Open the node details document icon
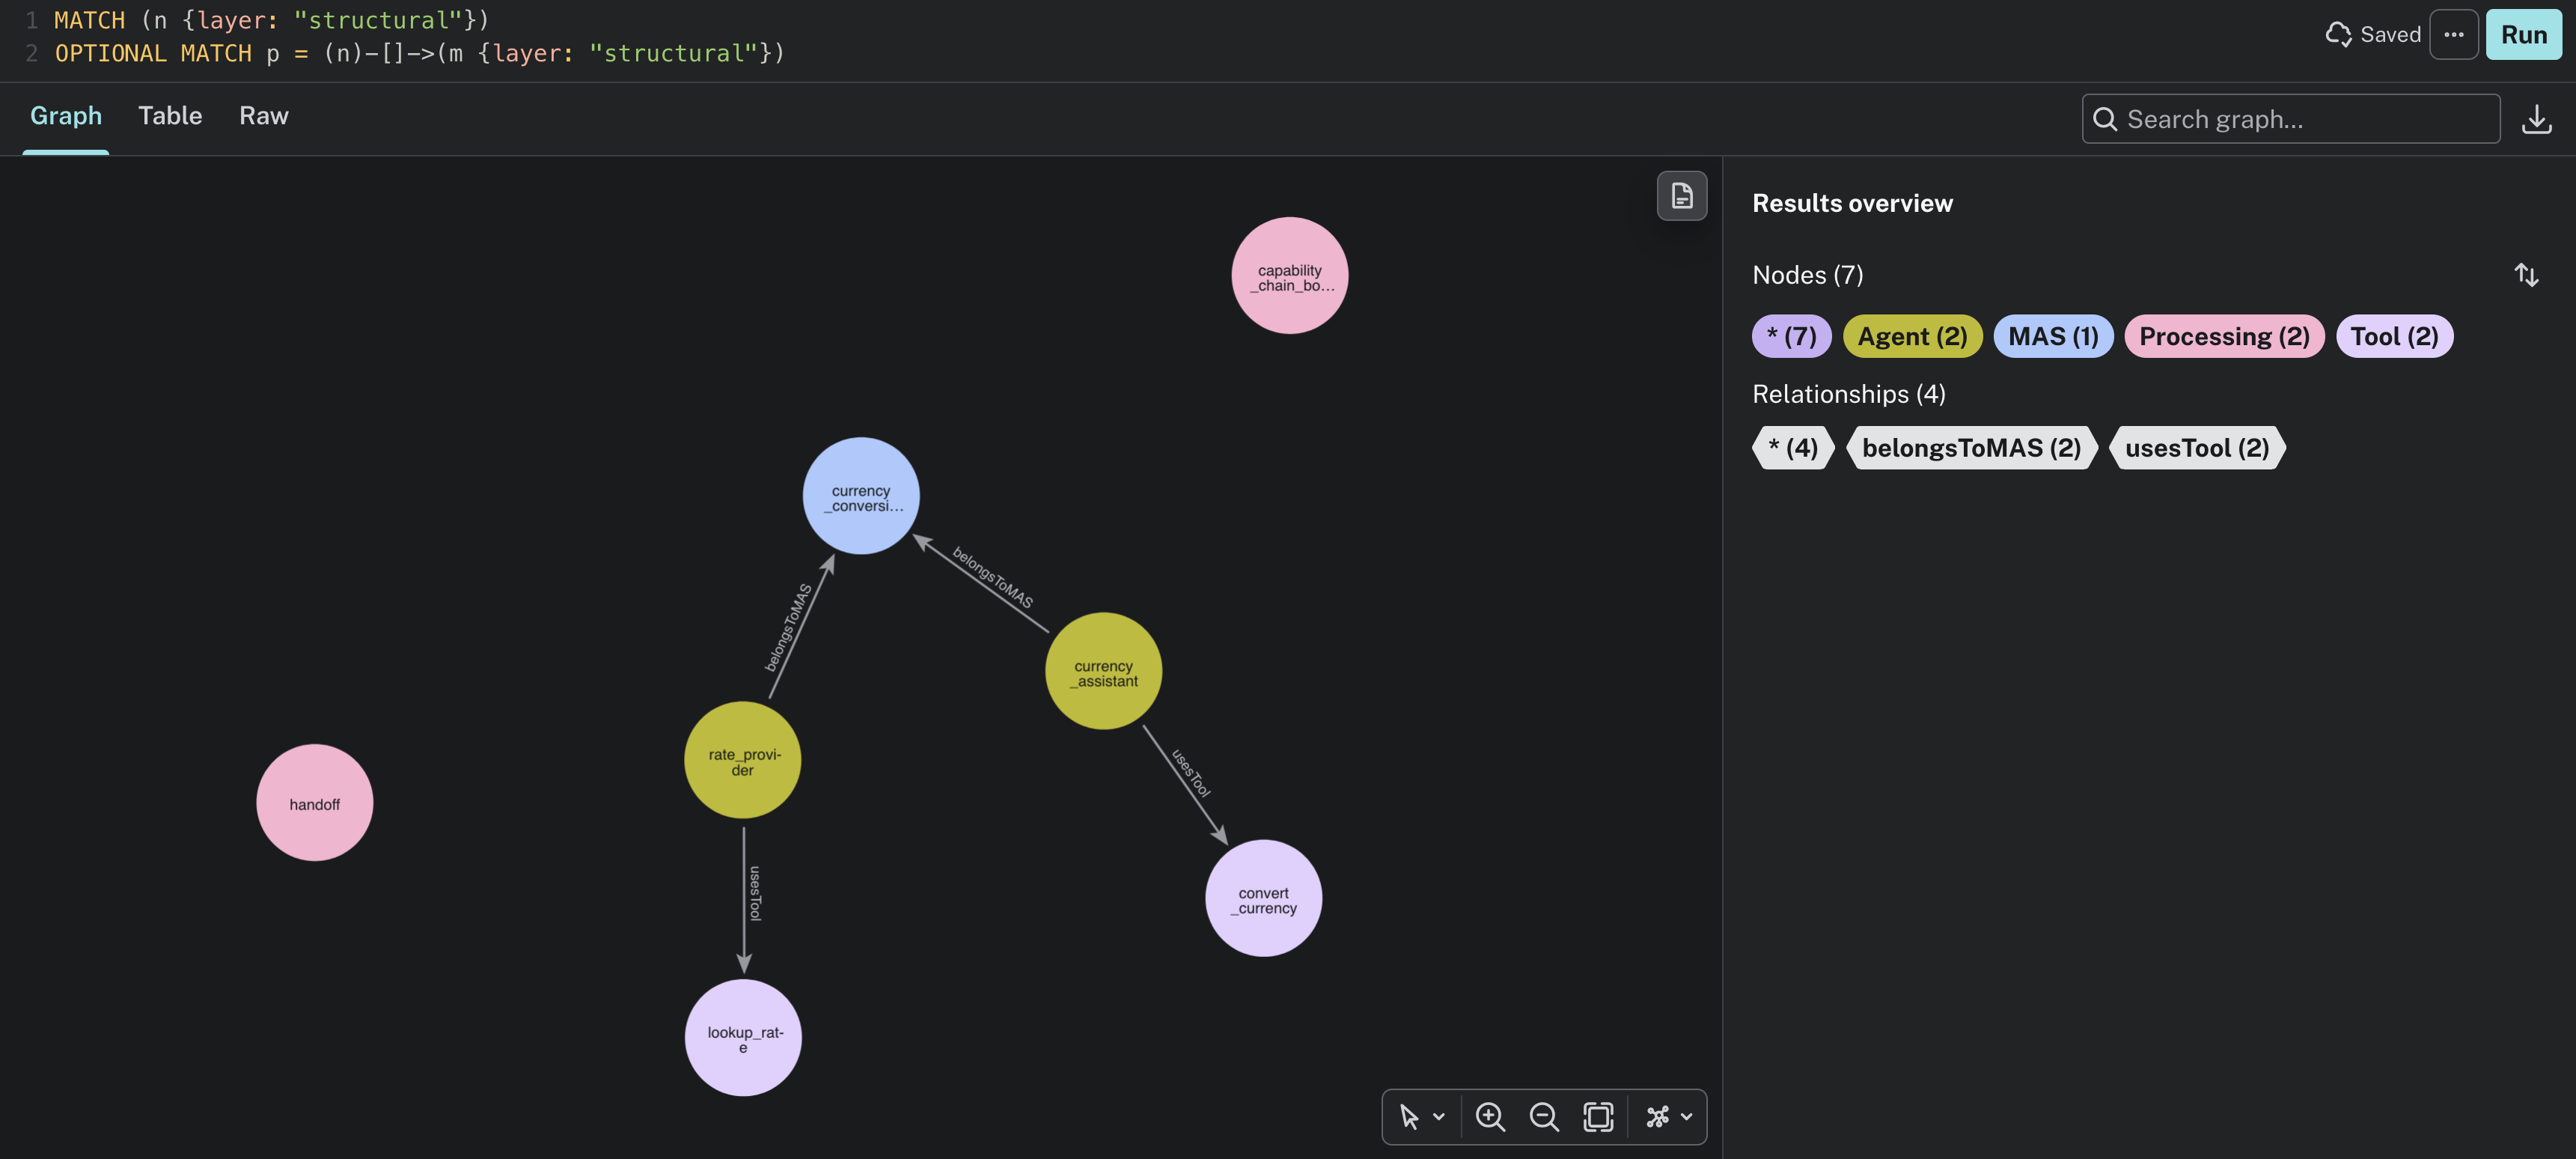The image size is (2576, 1159). [1682, 195]
